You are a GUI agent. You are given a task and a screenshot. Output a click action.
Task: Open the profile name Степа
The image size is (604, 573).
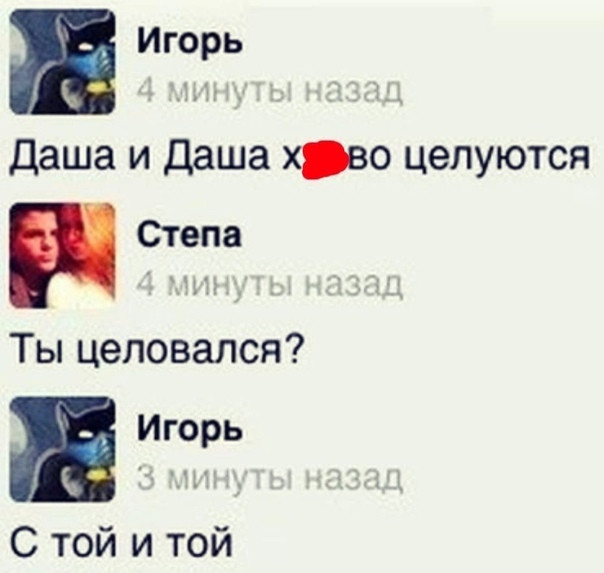[190, 235]
